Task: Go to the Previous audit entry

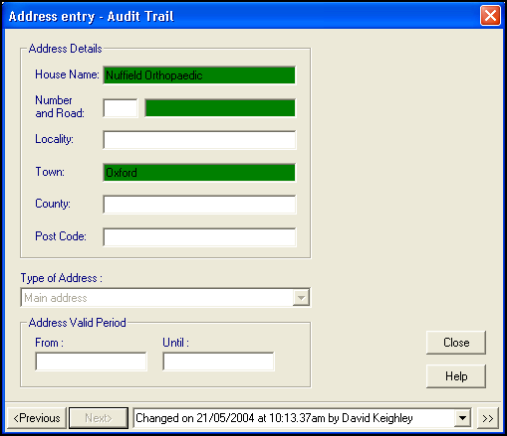Action: [37, 418]
